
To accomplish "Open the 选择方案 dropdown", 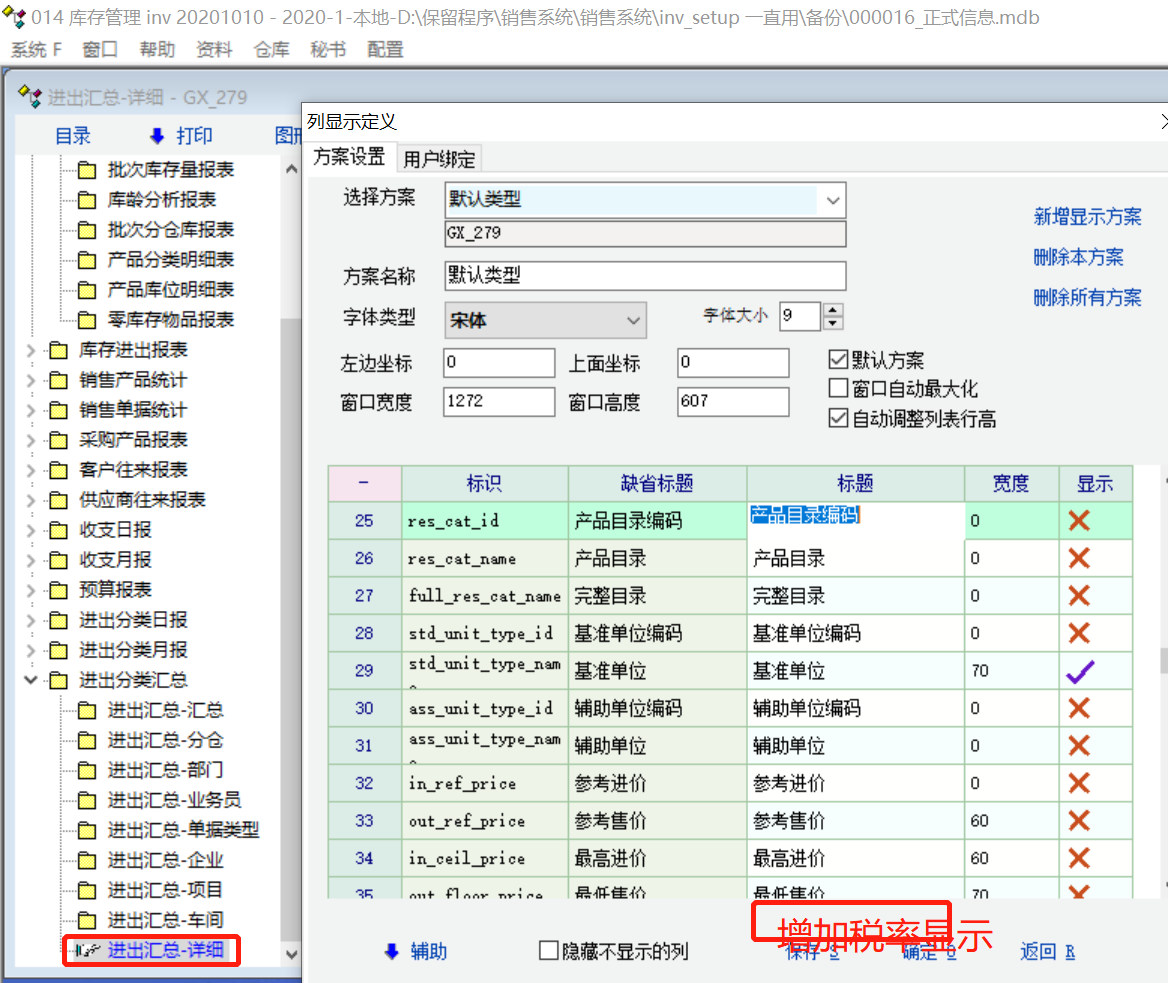I will pyautogui.click(x=832, y=201).
